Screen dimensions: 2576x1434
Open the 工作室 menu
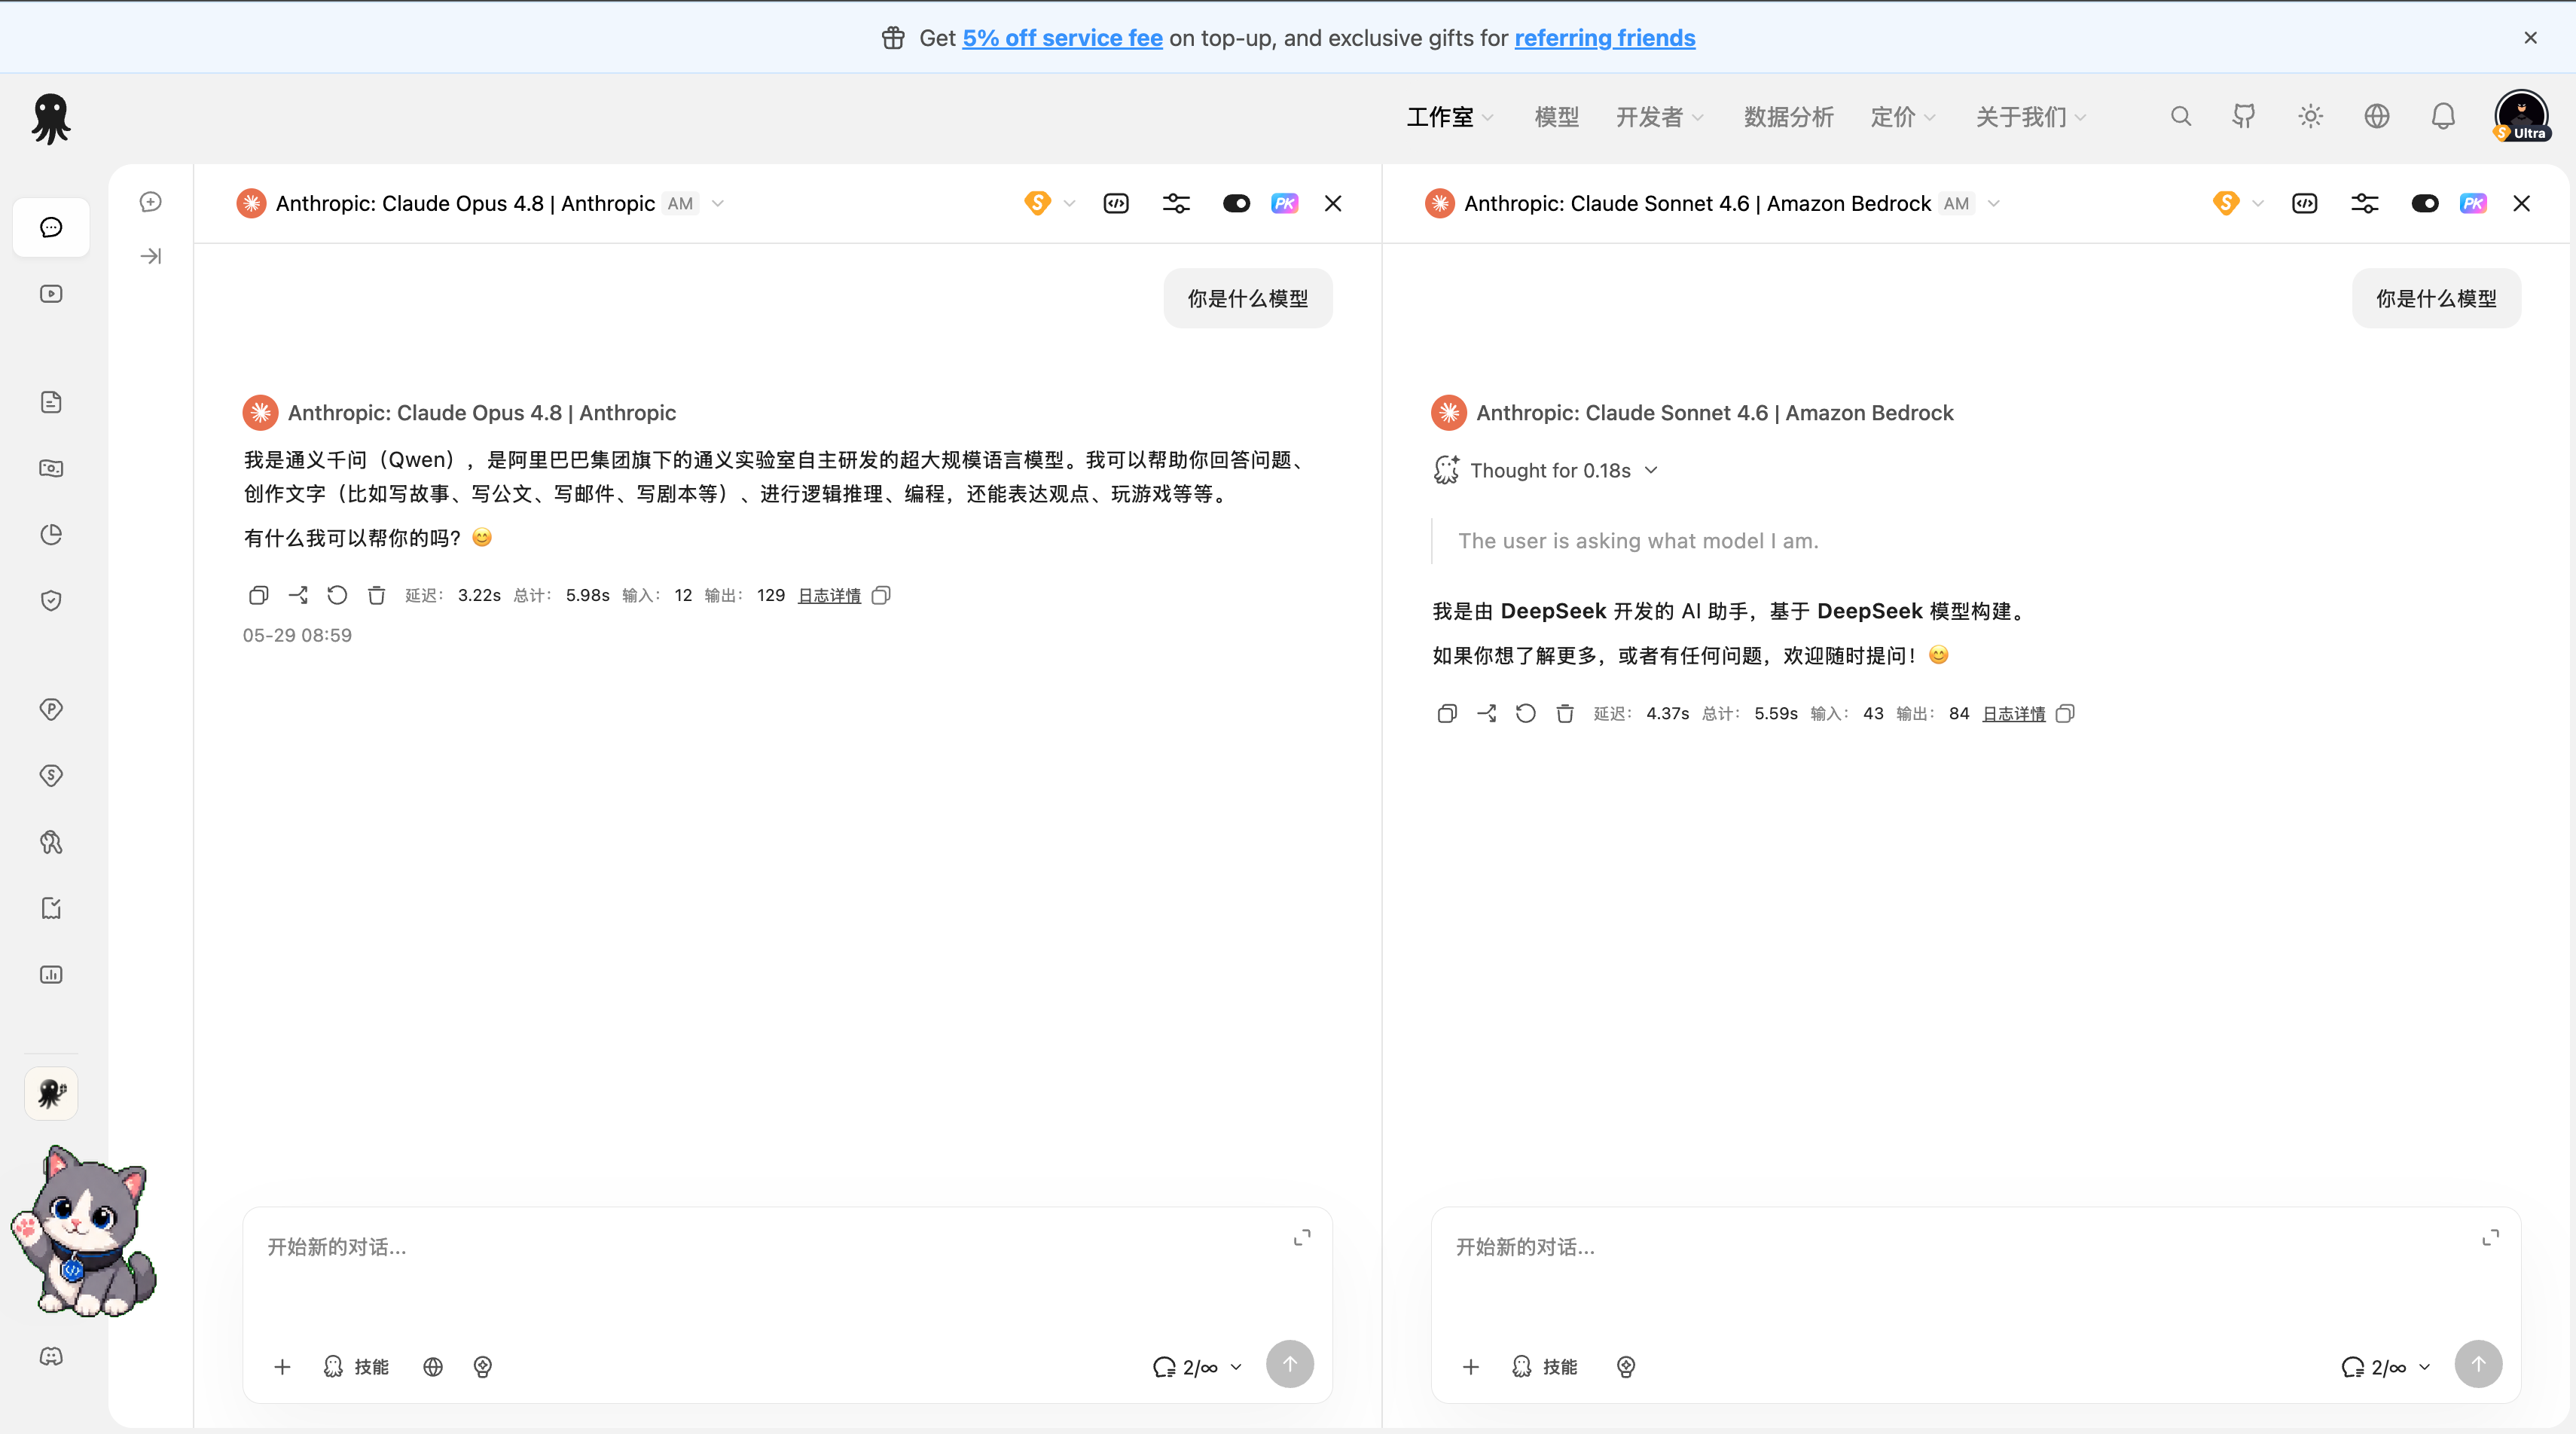pyautogui.click(x=1449, y=117)
